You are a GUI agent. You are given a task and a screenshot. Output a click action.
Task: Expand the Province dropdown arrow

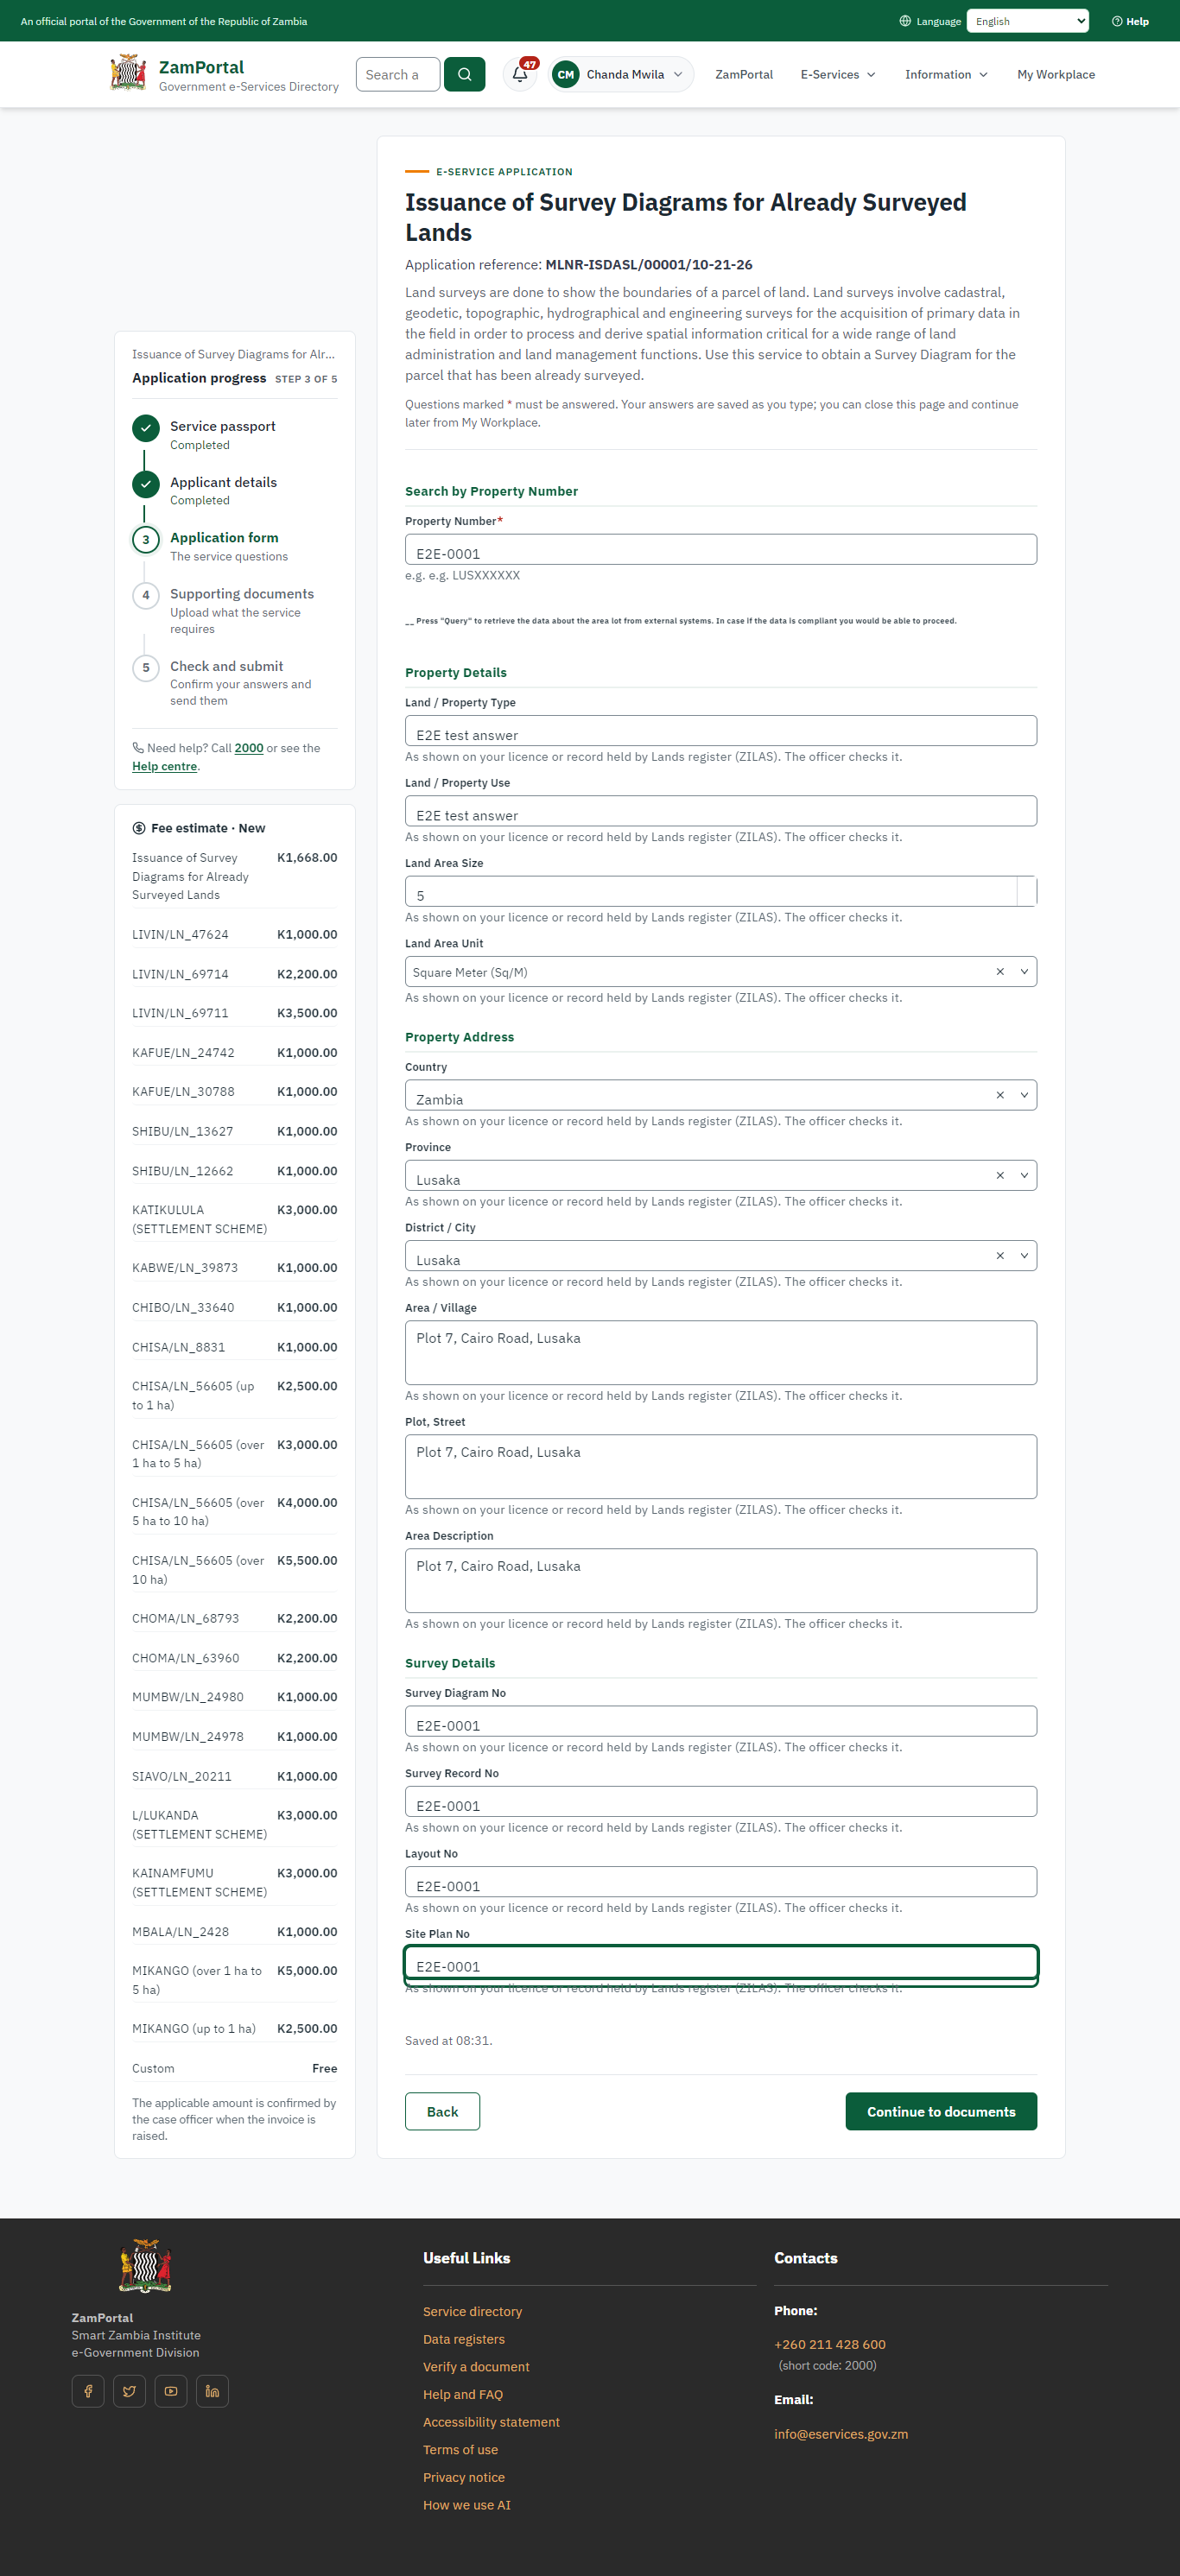(x=1024, y=1175)
